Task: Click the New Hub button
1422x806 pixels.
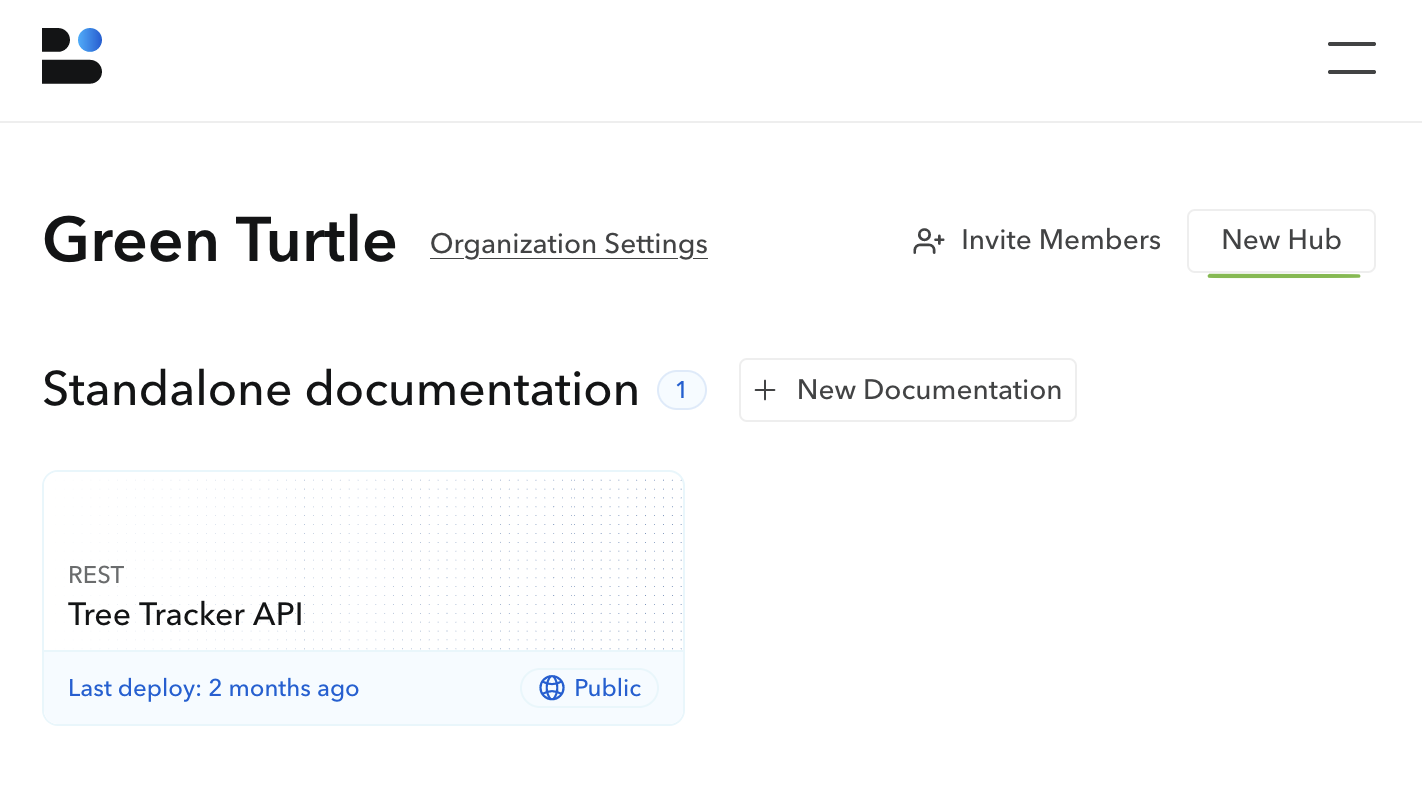Action: click(1281, 240)
